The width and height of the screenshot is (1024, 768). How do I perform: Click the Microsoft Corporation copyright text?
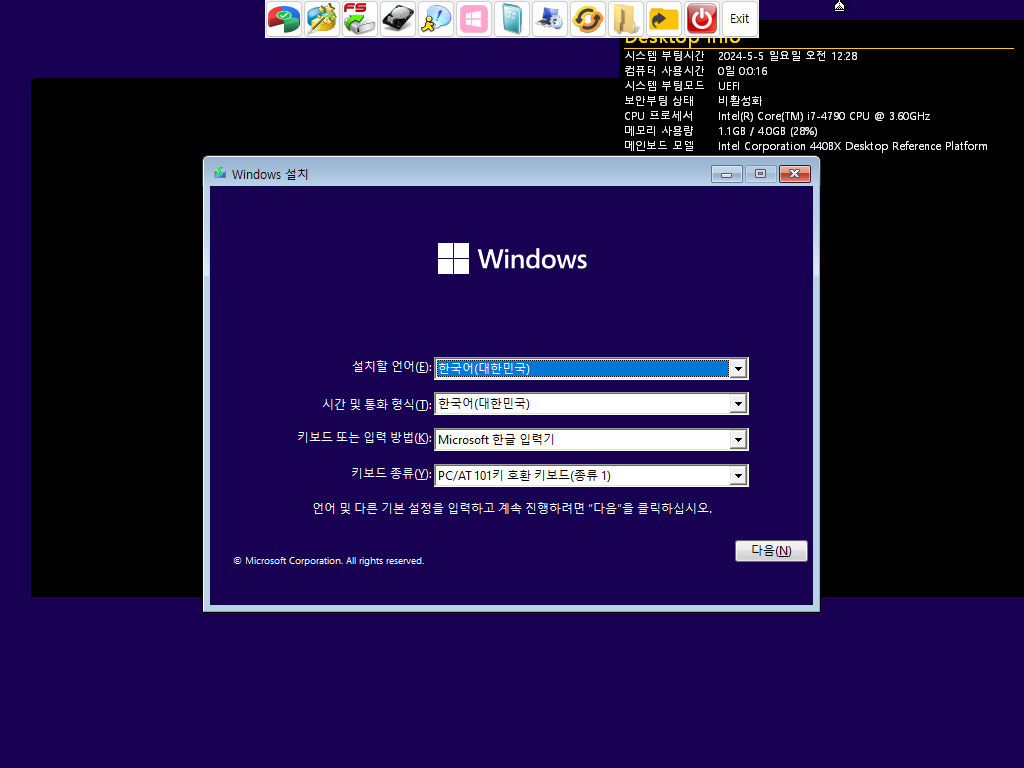328,561
